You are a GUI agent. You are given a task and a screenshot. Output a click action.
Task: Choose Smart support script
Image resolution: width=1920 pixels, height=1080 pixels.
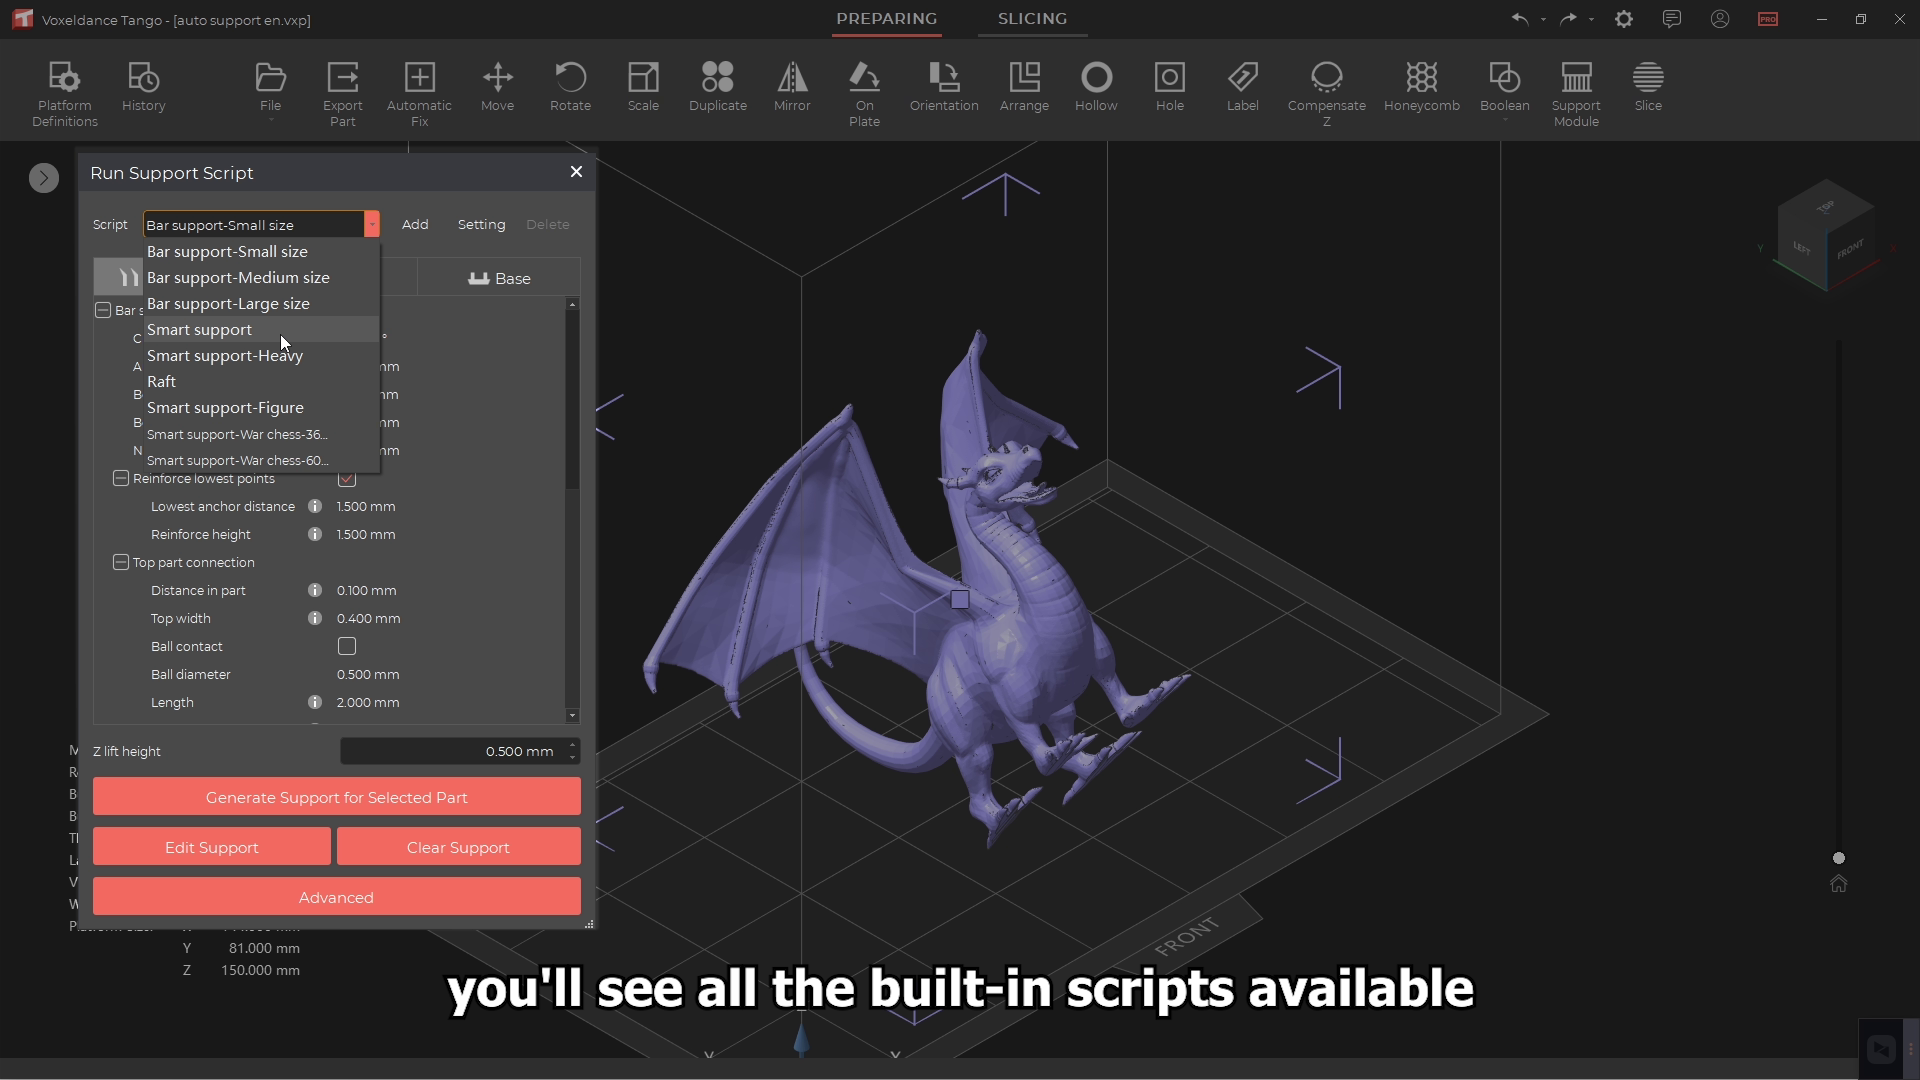261,329
